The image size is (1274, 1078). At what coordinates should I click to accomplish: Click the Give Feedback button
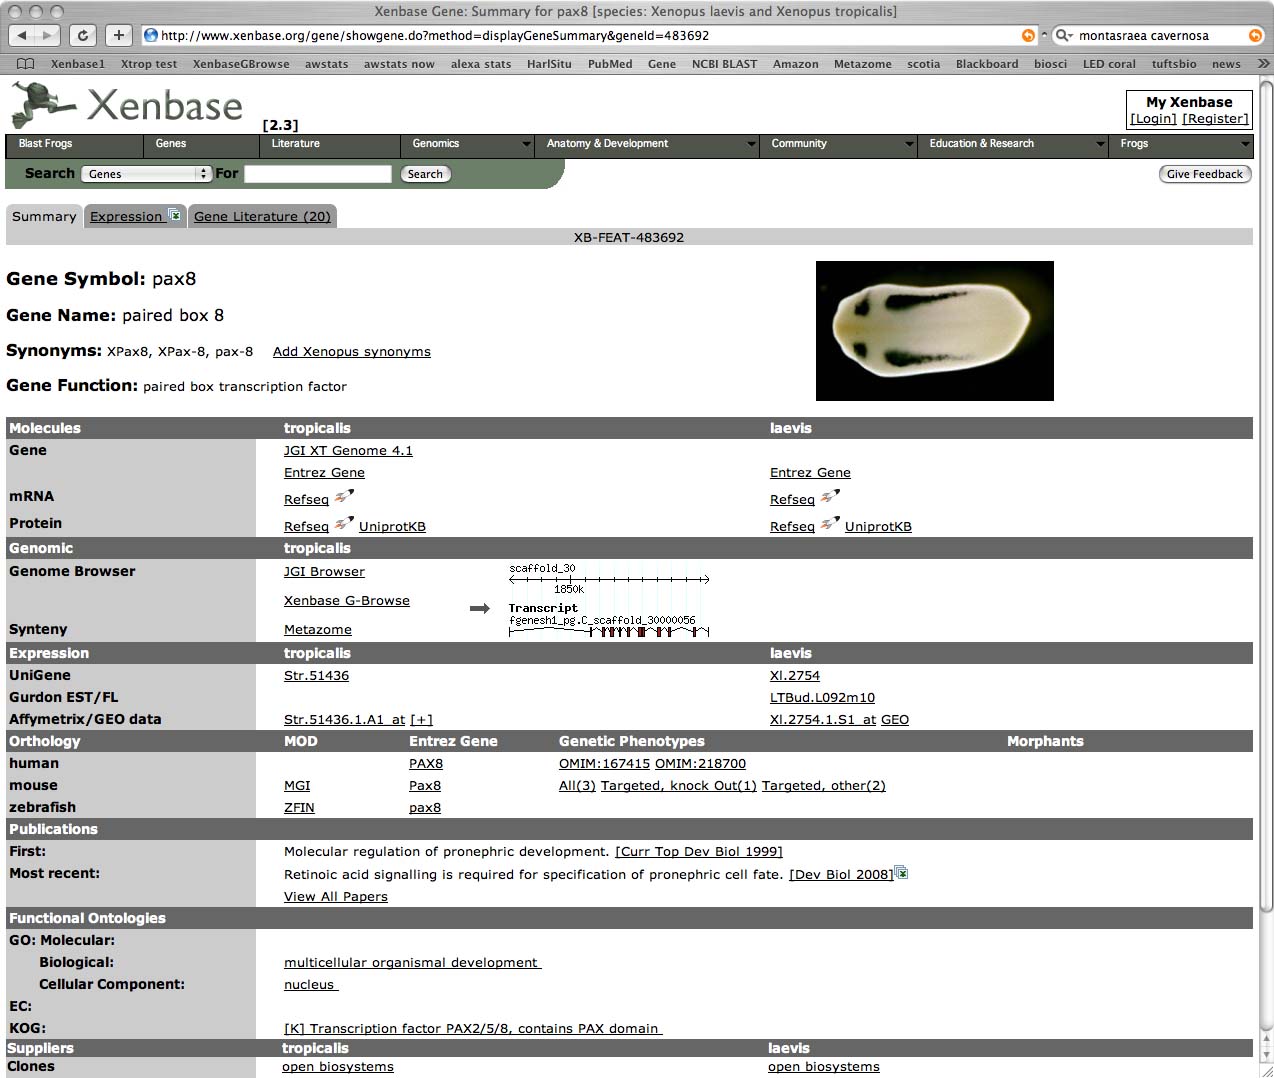coord(1204,174)
